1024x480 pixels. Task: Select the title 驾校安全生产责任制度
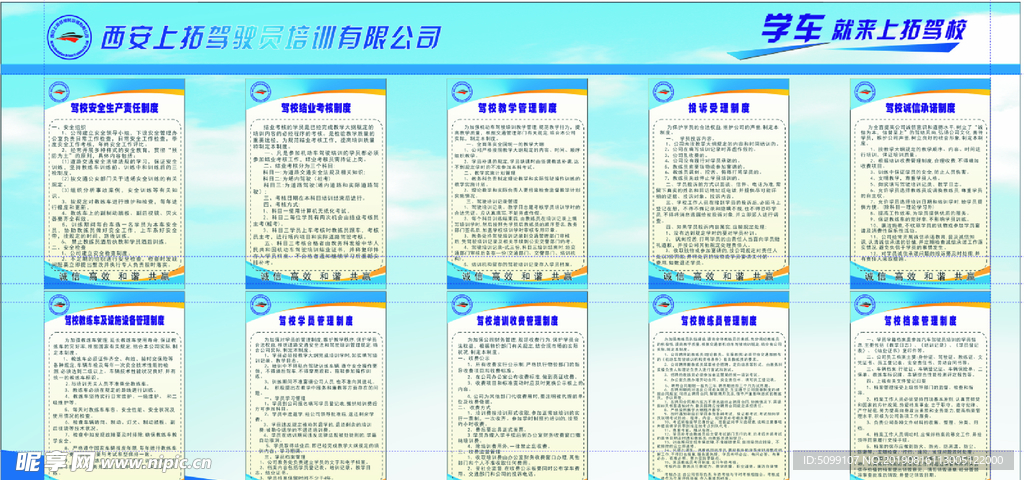click(114, 108)
